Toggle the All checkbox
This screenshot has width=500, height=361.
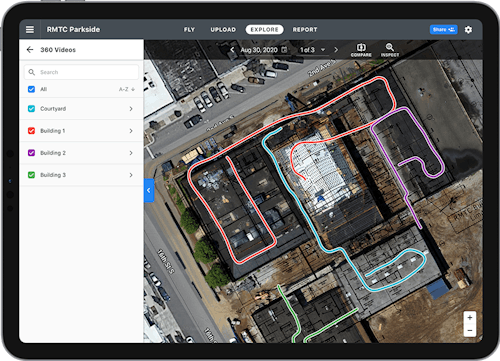[x=31, y=89]
